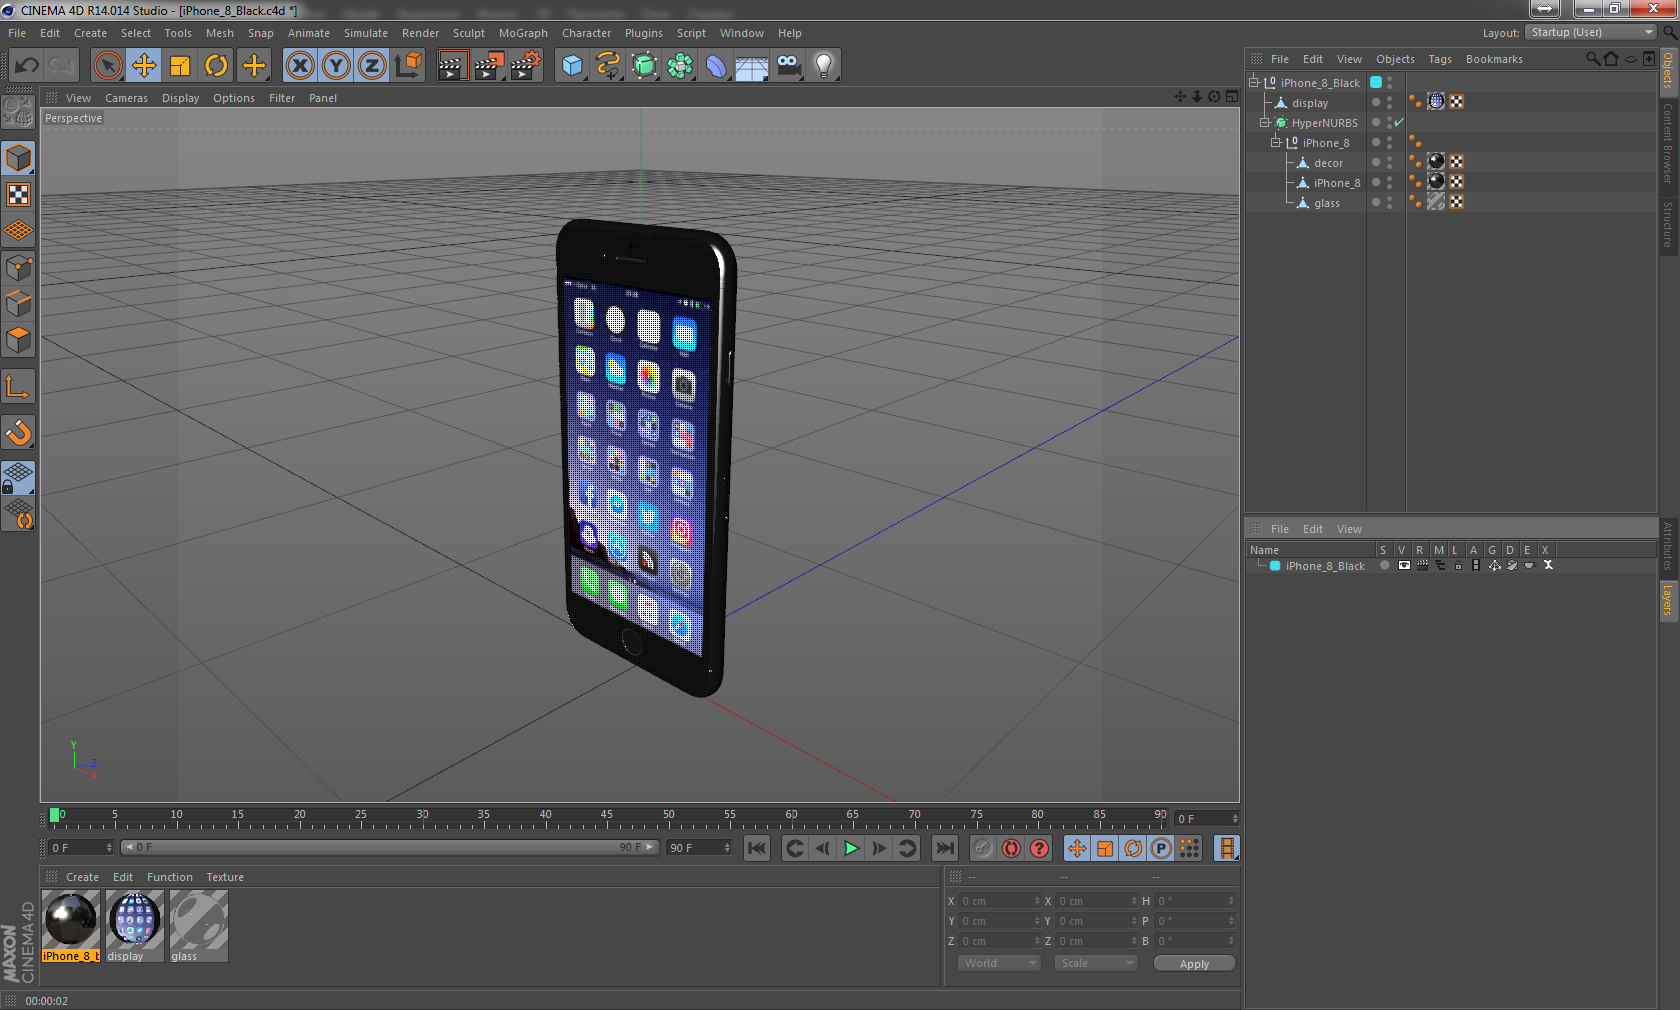1680x1010 pixels.
Task: Select the decor object
Action: [1328, 163]
